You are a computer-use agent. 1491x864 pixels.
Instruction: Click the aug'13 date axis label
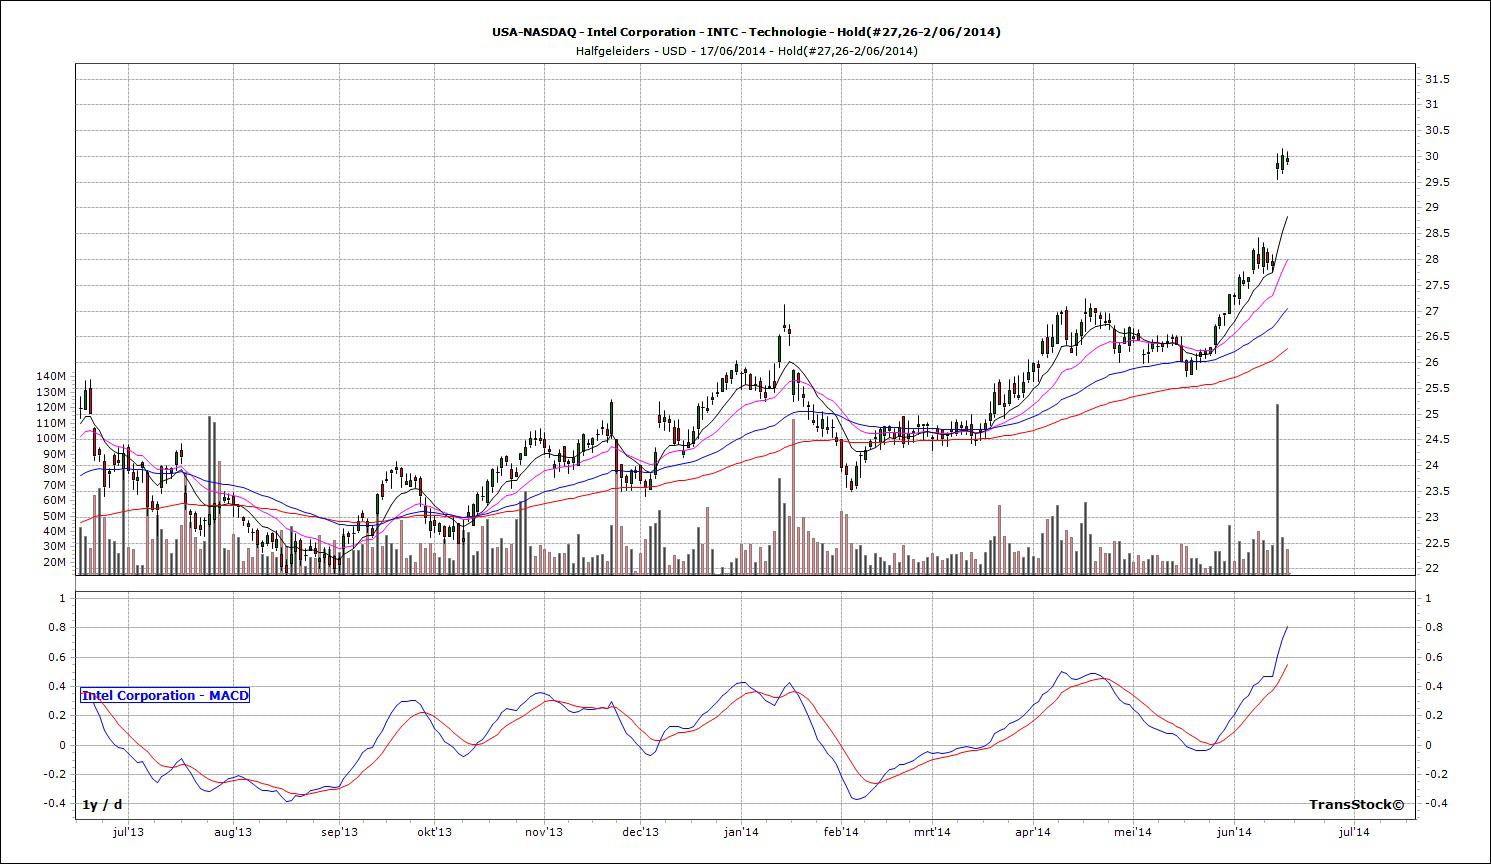(x=233, y=832)
